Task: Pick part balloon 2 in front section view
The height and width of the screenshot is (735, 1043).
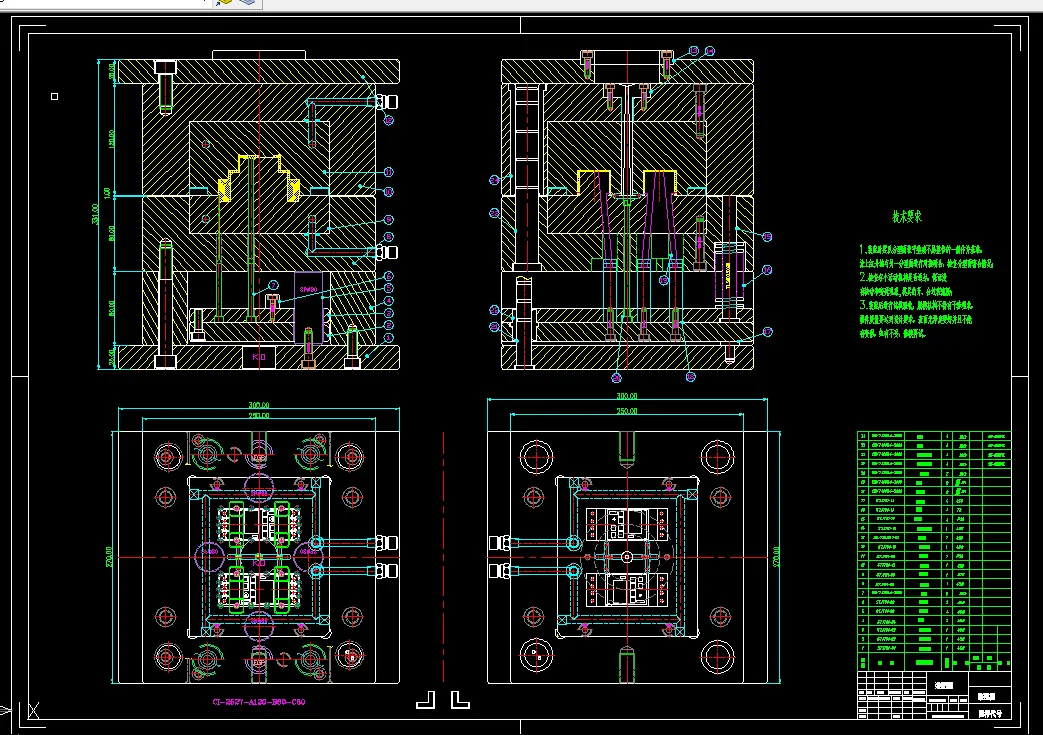Action: (388, 325)
